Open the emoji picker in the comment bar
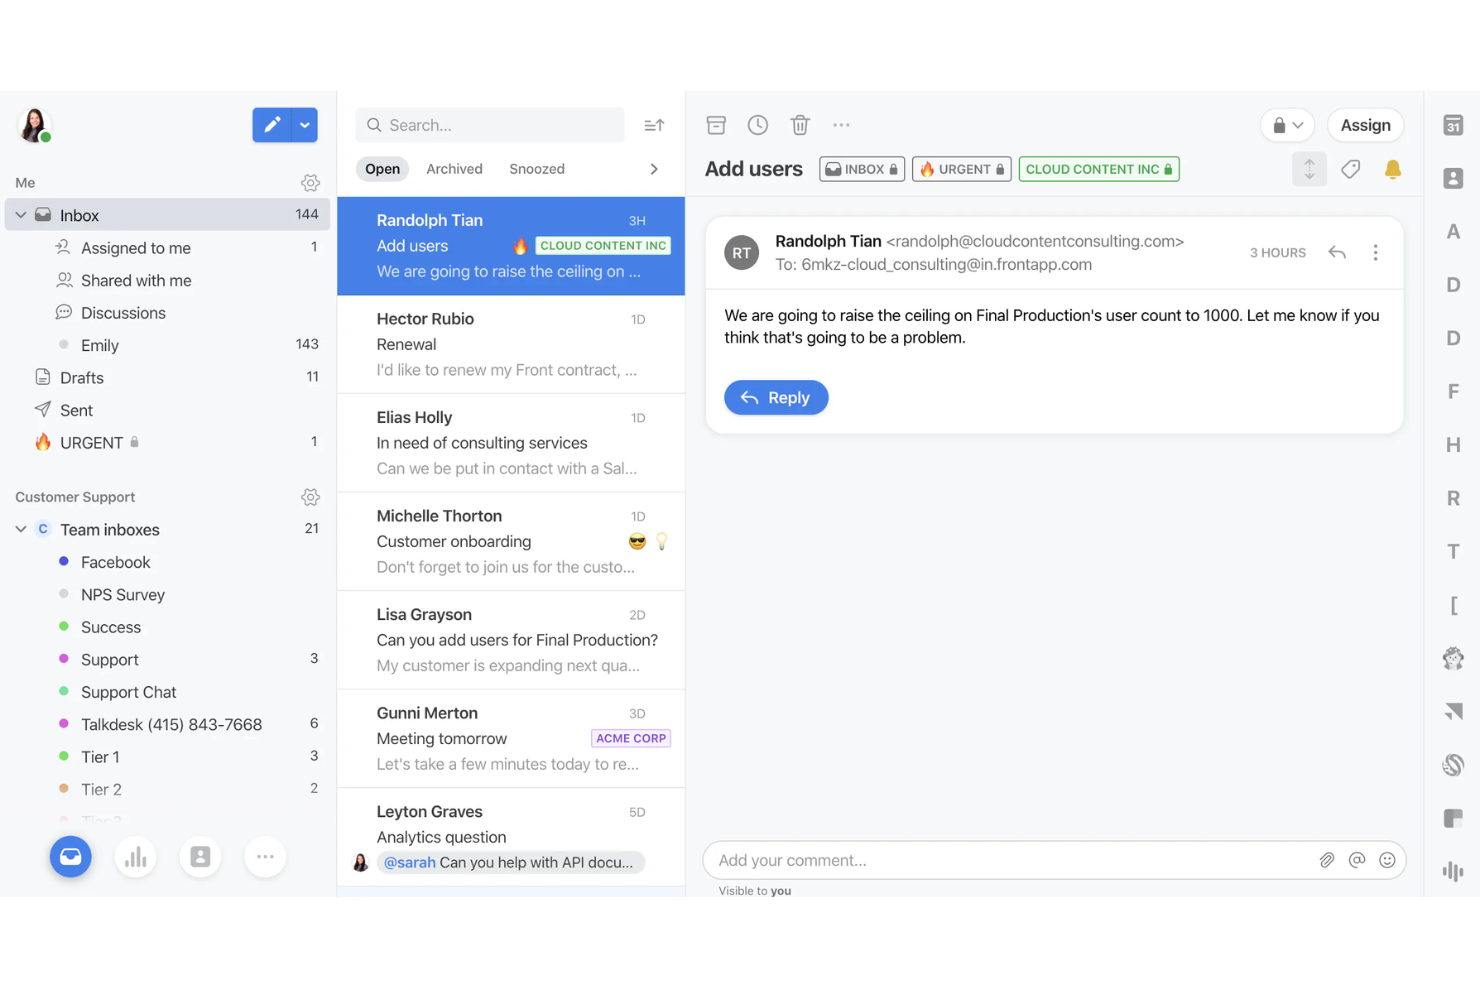The height and width of the screenshot is (987, 1480). [x=1387, y=860]
